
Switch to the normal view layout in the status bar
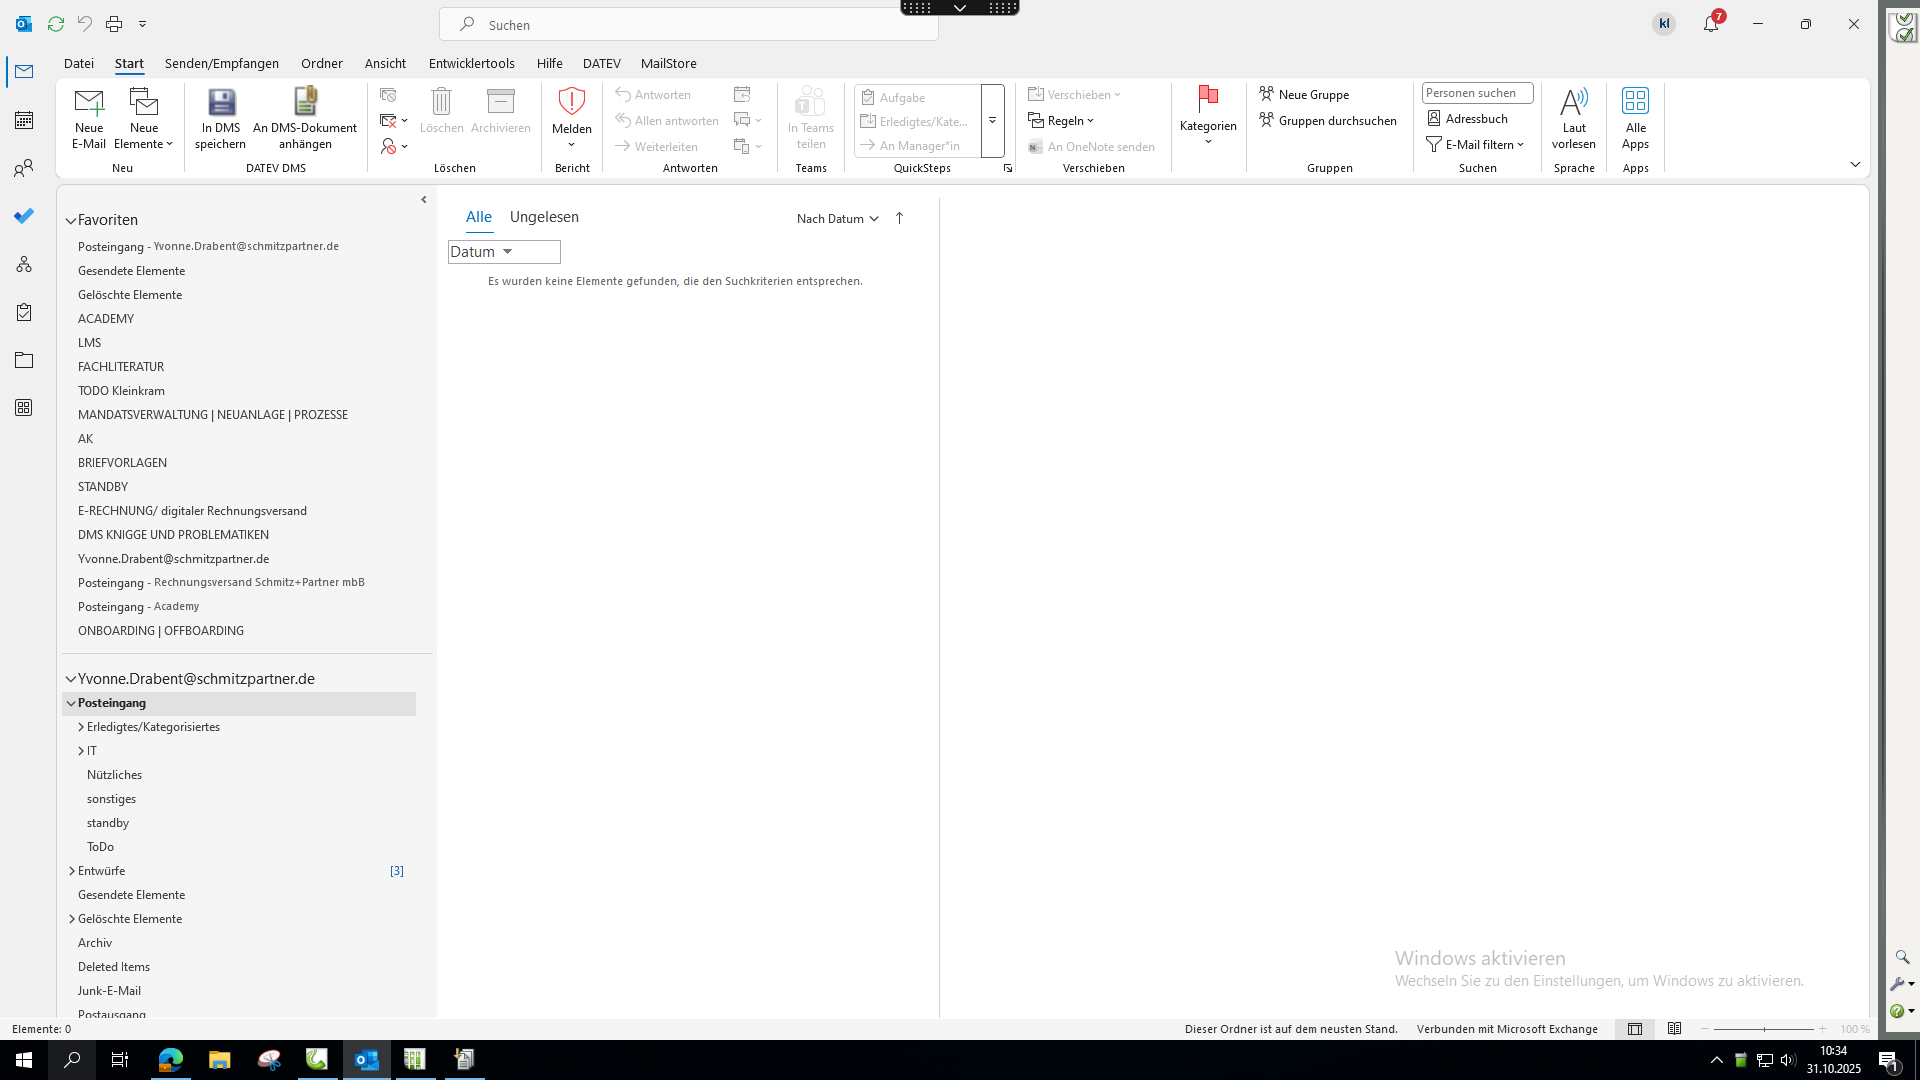click(1635, 1029)
